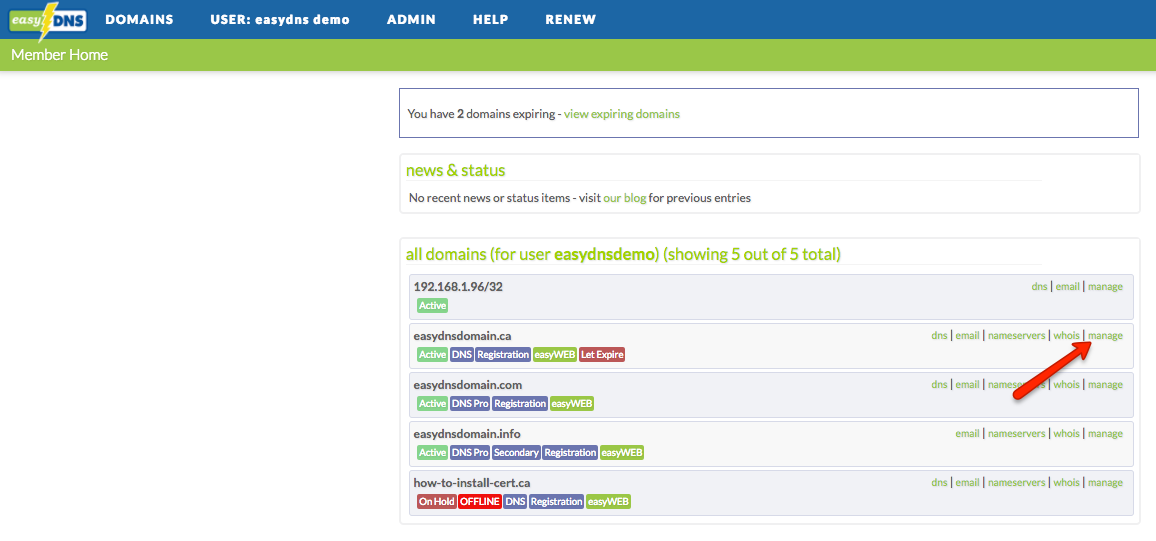Open dns for easydnsdomain.ca
The width and height of the screenshot is (1156, 541).
point(939,335)
